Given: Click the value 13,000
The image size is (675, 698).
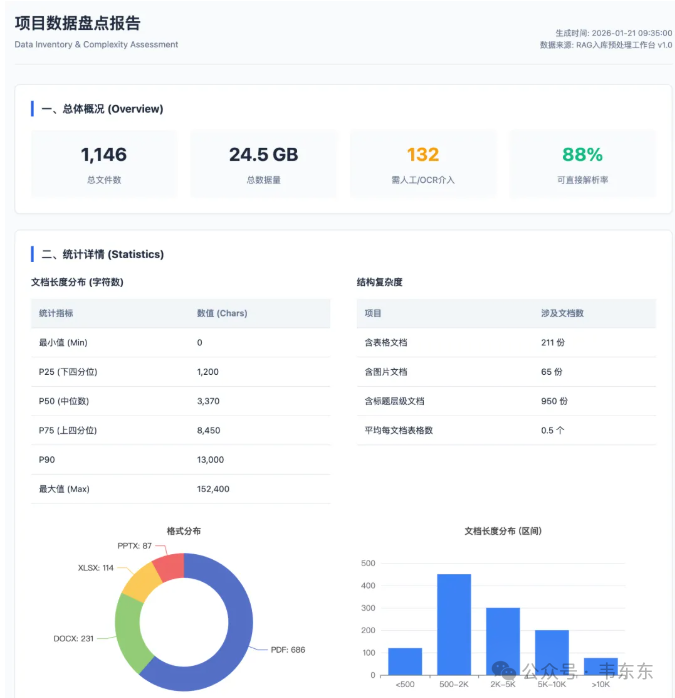Looking at the screenshot, I should point(211,460).
